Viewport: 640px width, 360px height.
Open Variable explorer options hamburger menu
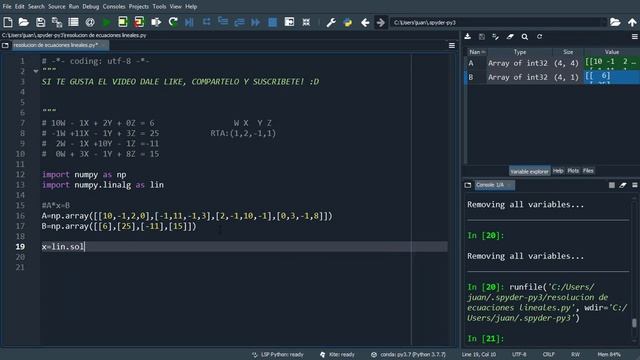click(x=635, y=37)
